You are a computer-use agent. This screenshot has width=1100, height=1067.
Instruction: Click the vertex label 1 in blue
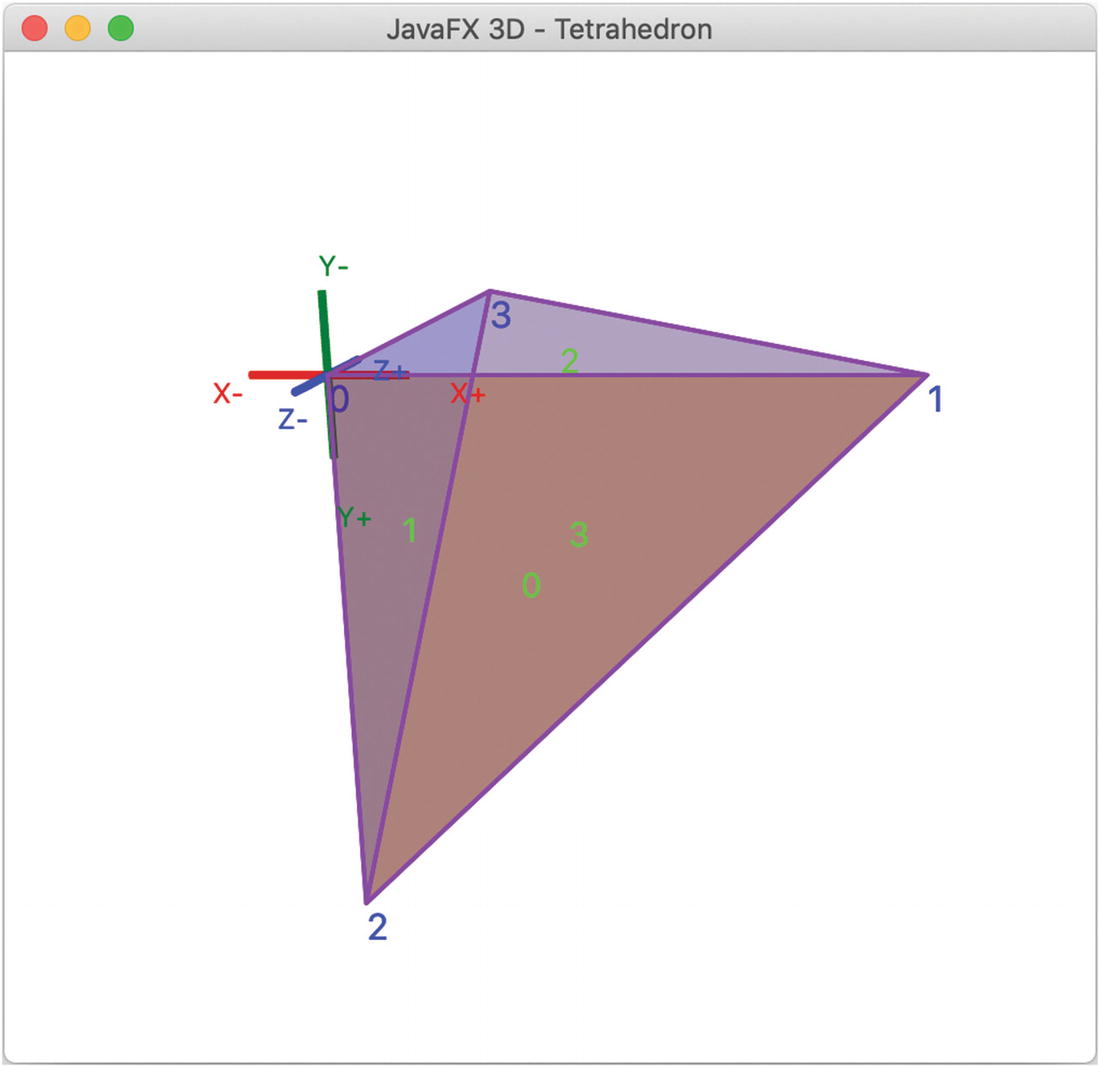click(934, 400)
